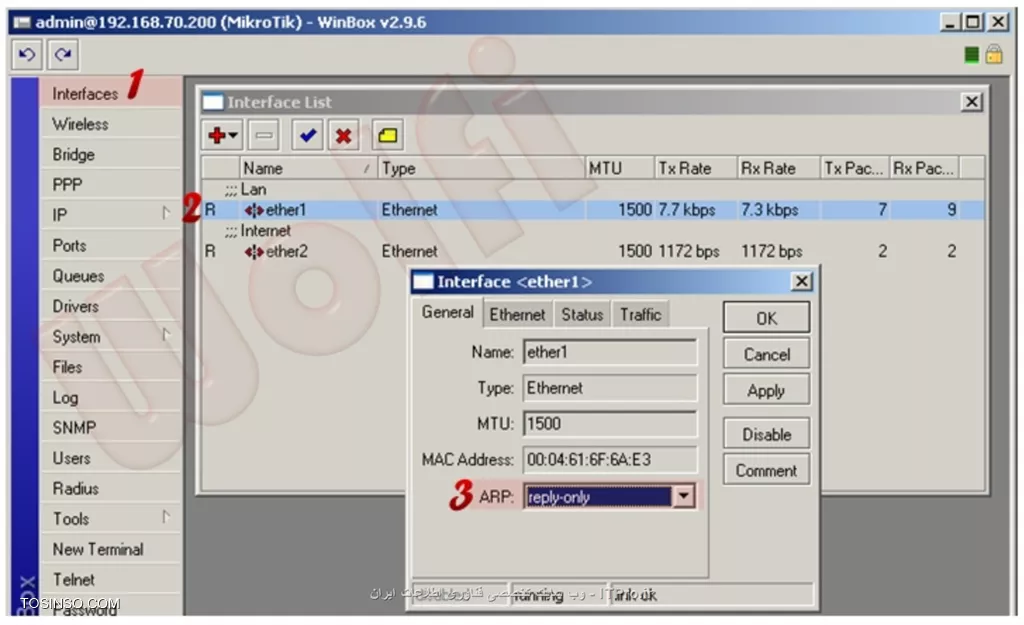
Task: Switch to the Ethernet tab
Action: click(x=517, y=314)
